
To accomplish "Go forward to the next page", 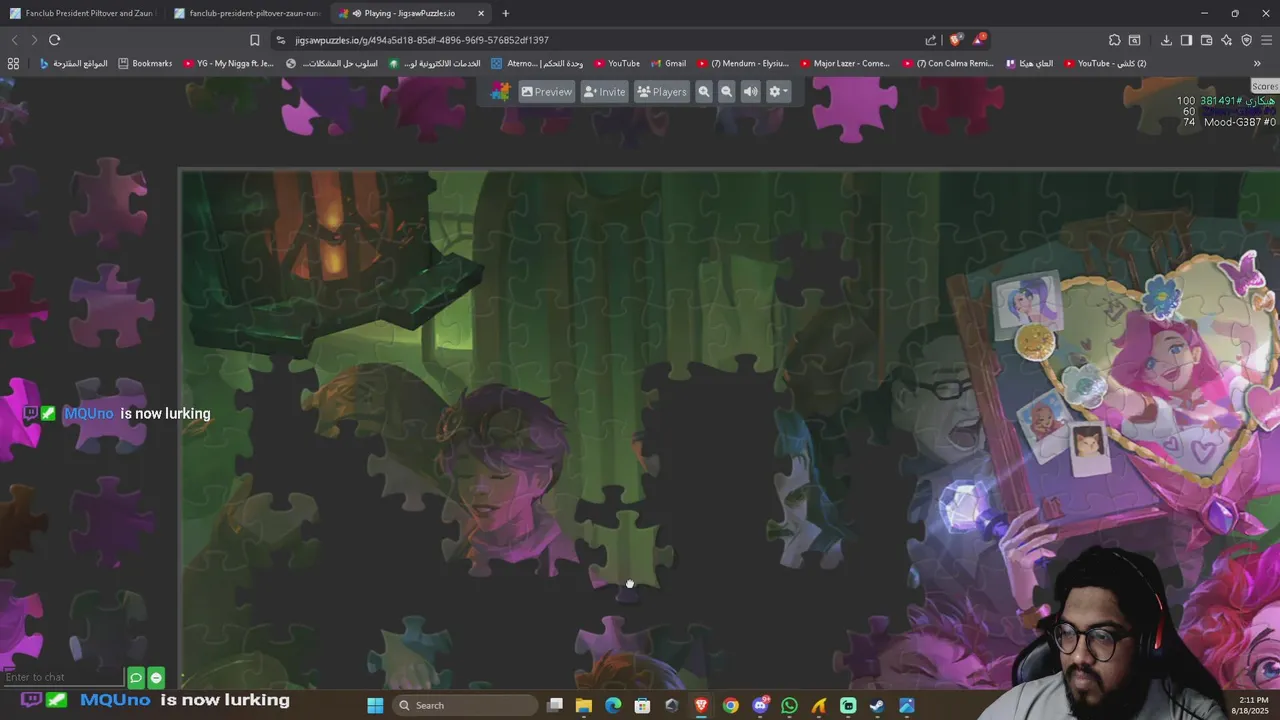I will click(34, 40).
